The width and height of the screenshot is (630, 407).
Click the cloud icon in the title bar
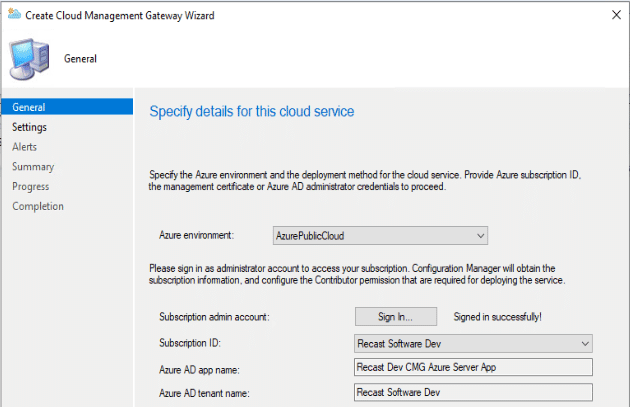click(13, 16)
